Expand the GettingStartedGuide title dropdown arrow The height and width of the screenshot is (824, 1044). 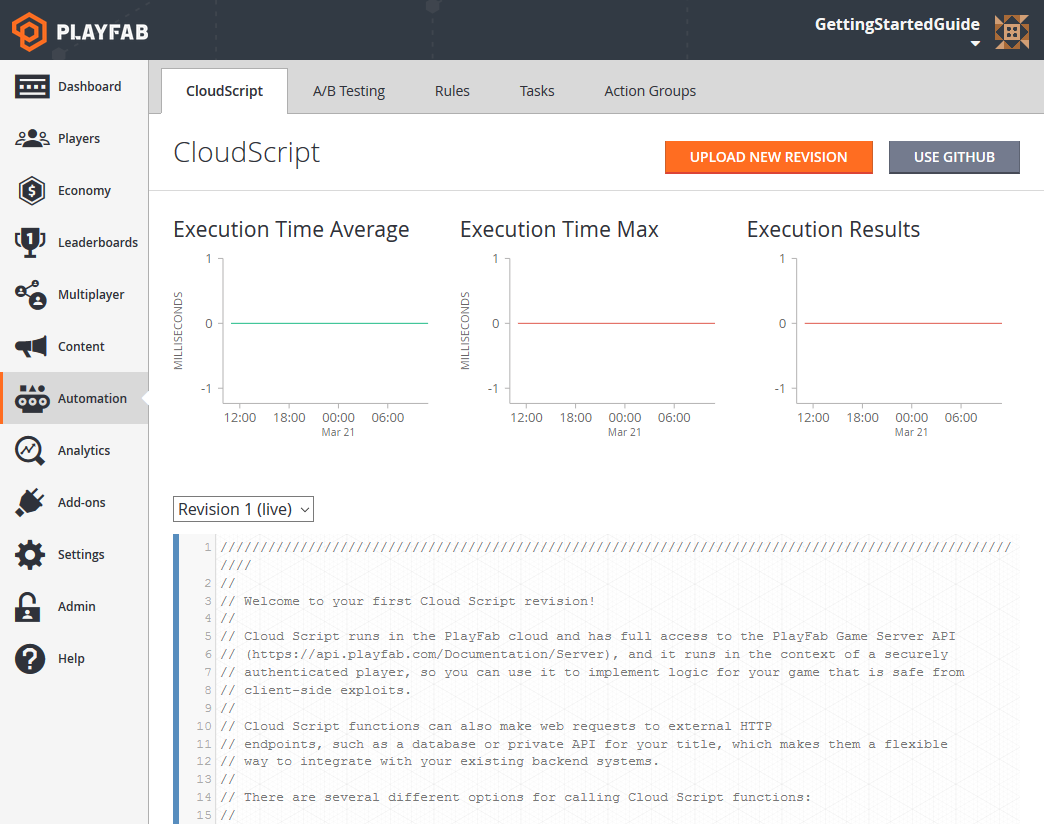[x=975, y=44]
